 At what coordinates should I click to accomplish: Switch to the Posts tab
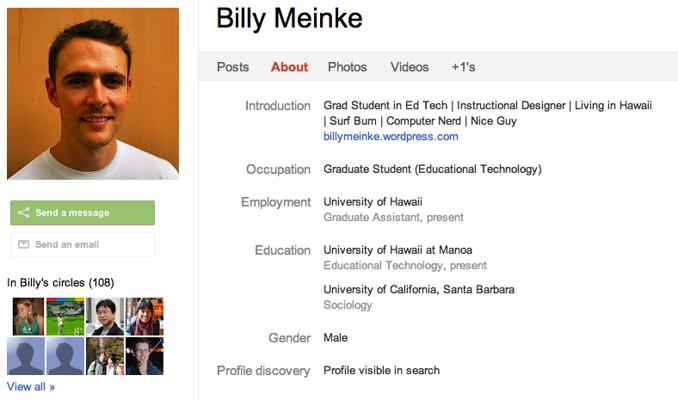[233, 67]
